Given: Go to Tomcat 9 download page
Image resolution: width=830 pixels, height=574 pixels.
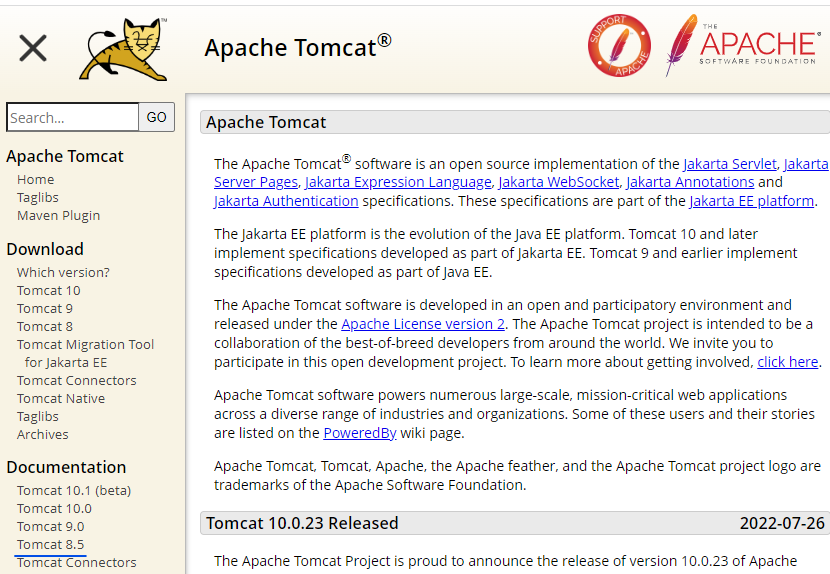Looking at the screenshot, I should pyautogui.click(x=44, y=308).
